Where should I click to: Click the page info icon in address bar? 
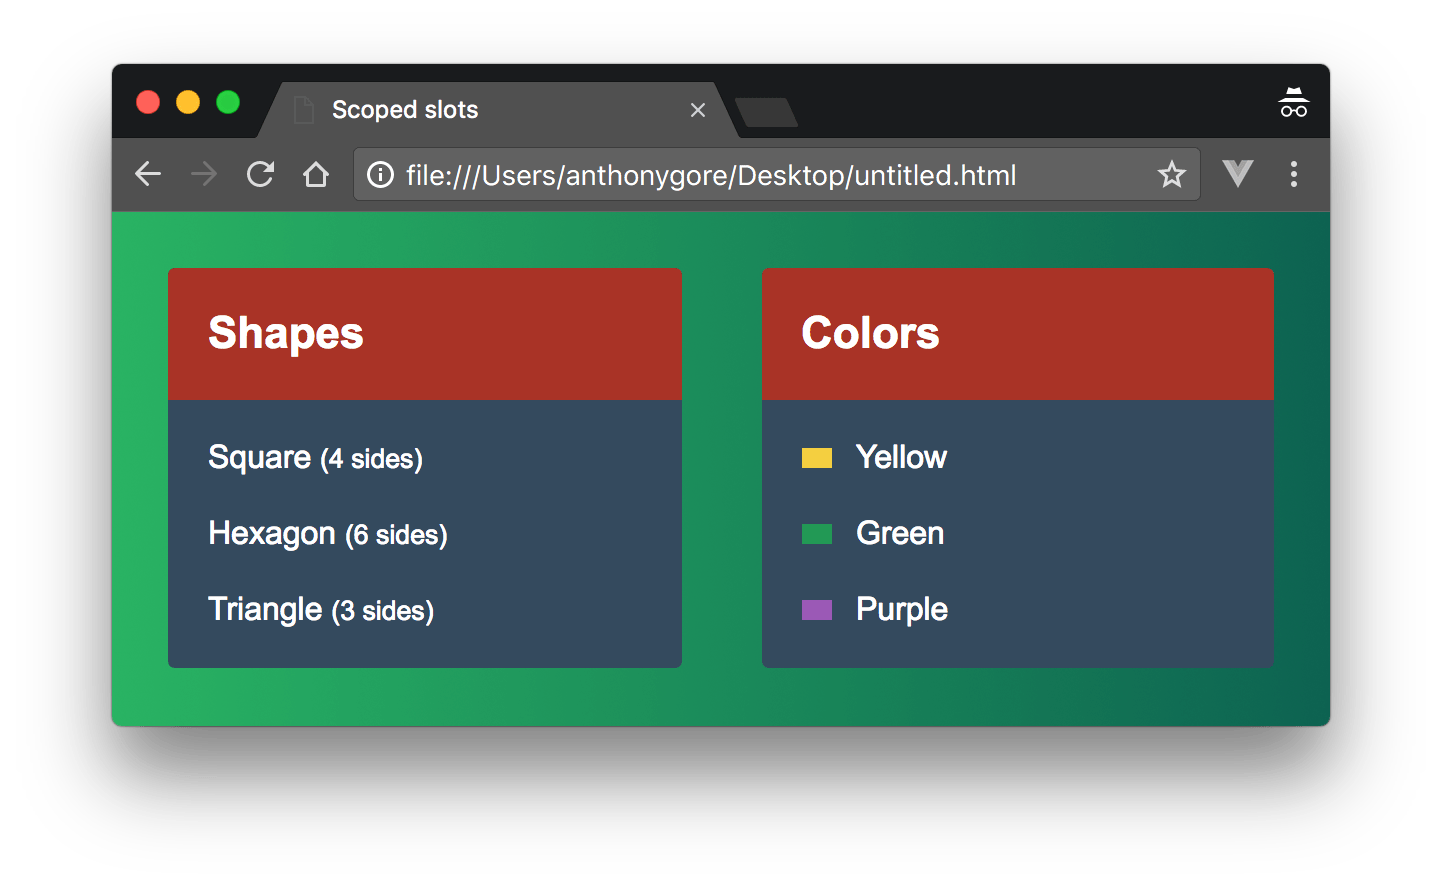click(380, 174)
